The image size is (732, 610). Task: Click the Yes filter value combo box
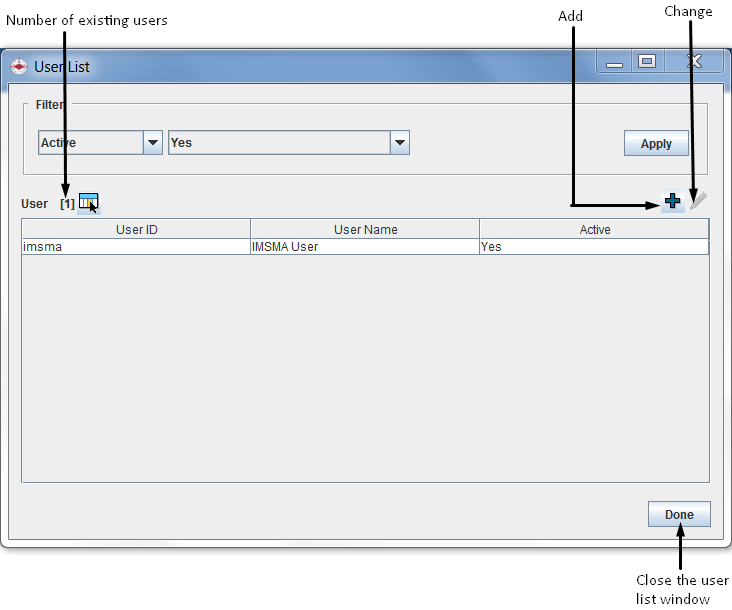click(x=278, y=143)
